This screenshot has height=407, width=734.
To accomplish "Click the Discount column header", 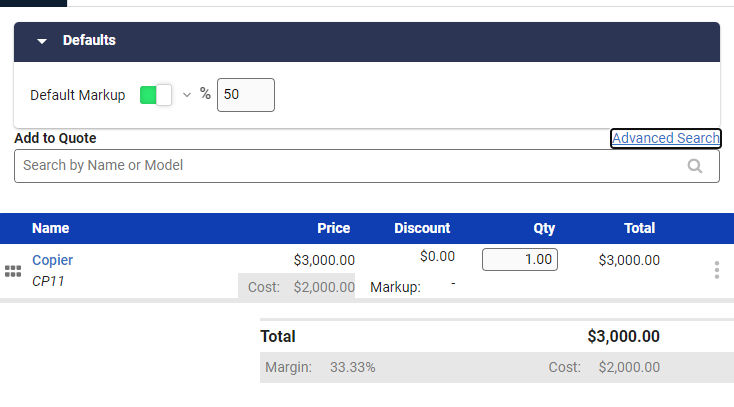I will click(x=422, y=228).
